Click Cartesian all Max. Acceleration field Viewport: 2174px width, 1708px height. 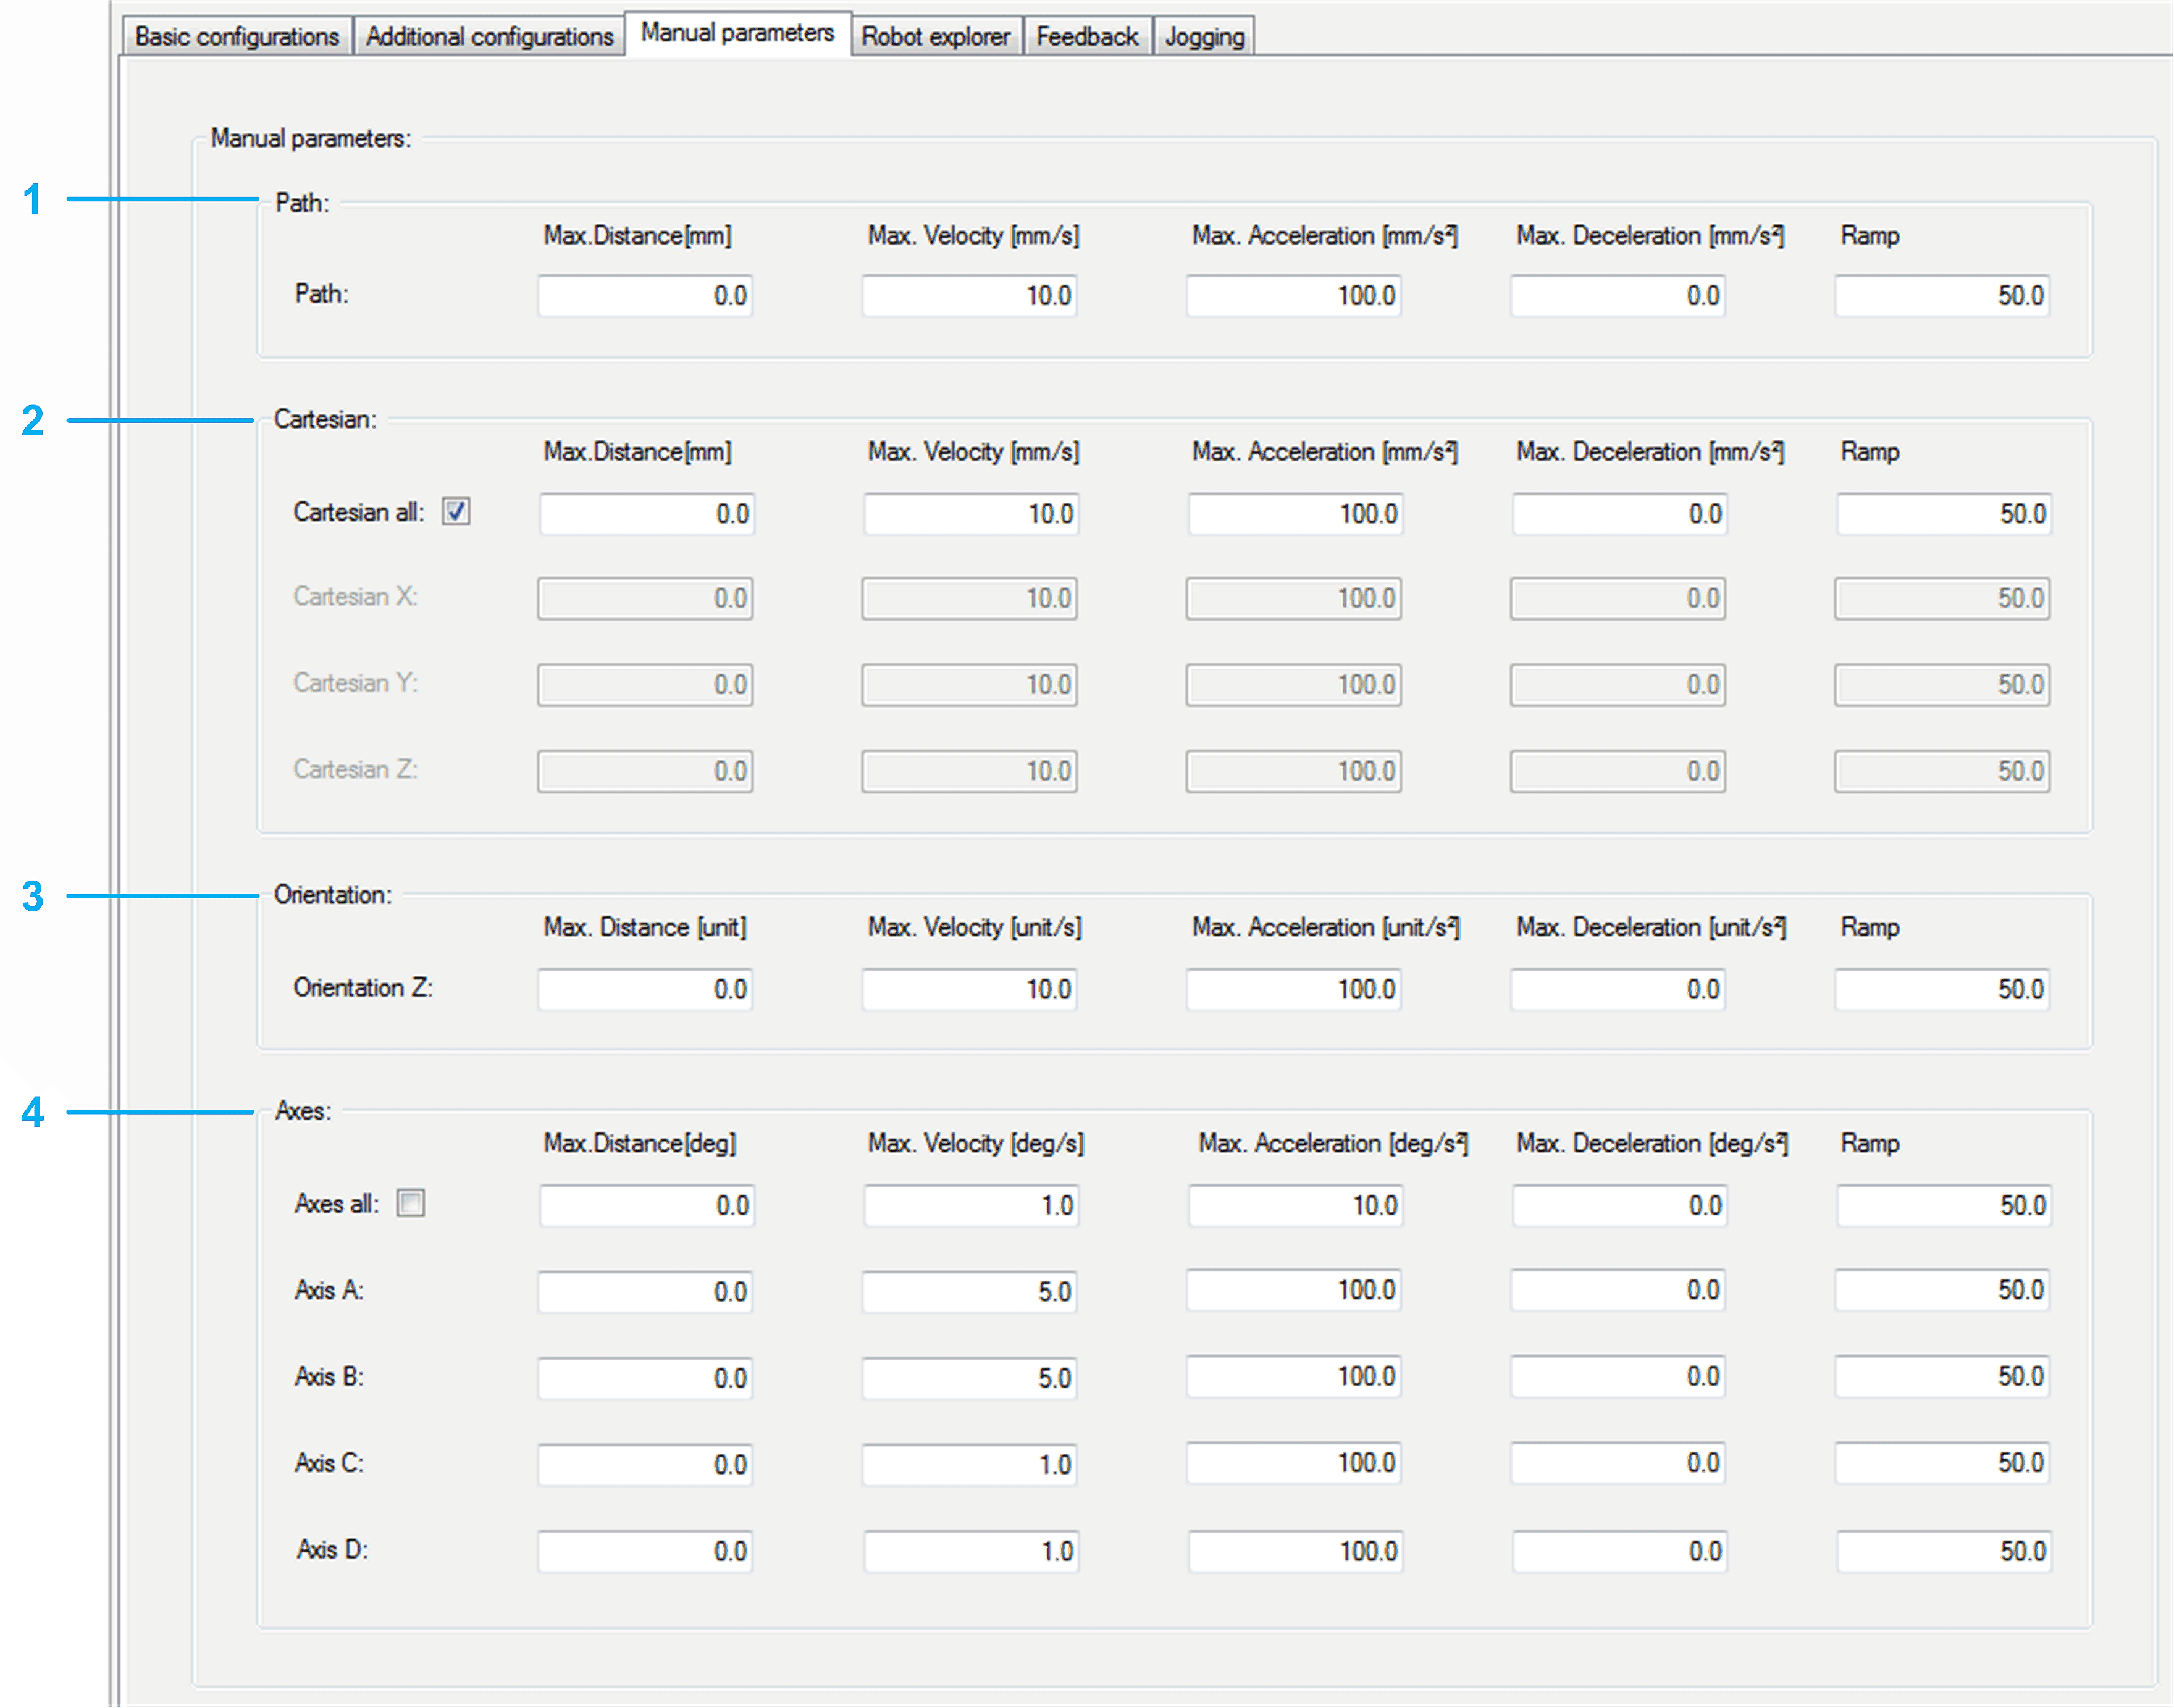(x=1295, y=513)
